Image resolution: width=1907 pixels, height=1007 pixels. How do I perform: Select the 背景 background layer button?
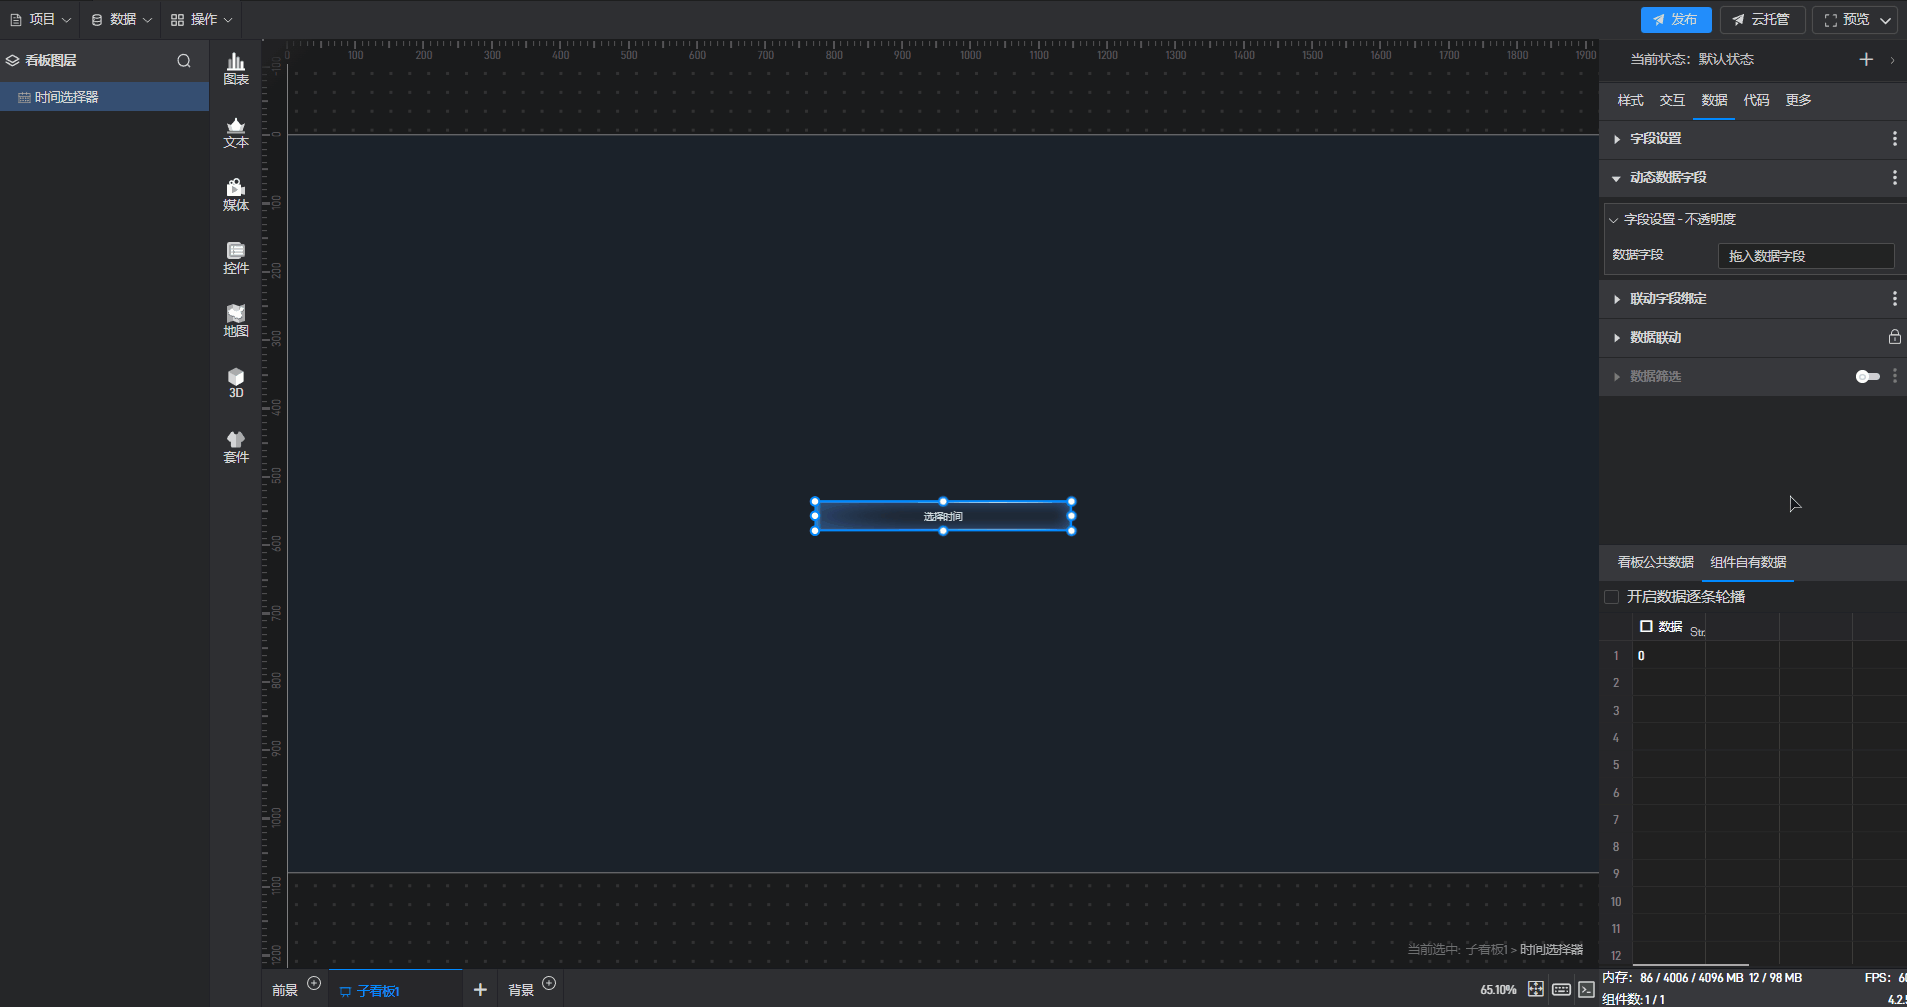click(521, 990)
